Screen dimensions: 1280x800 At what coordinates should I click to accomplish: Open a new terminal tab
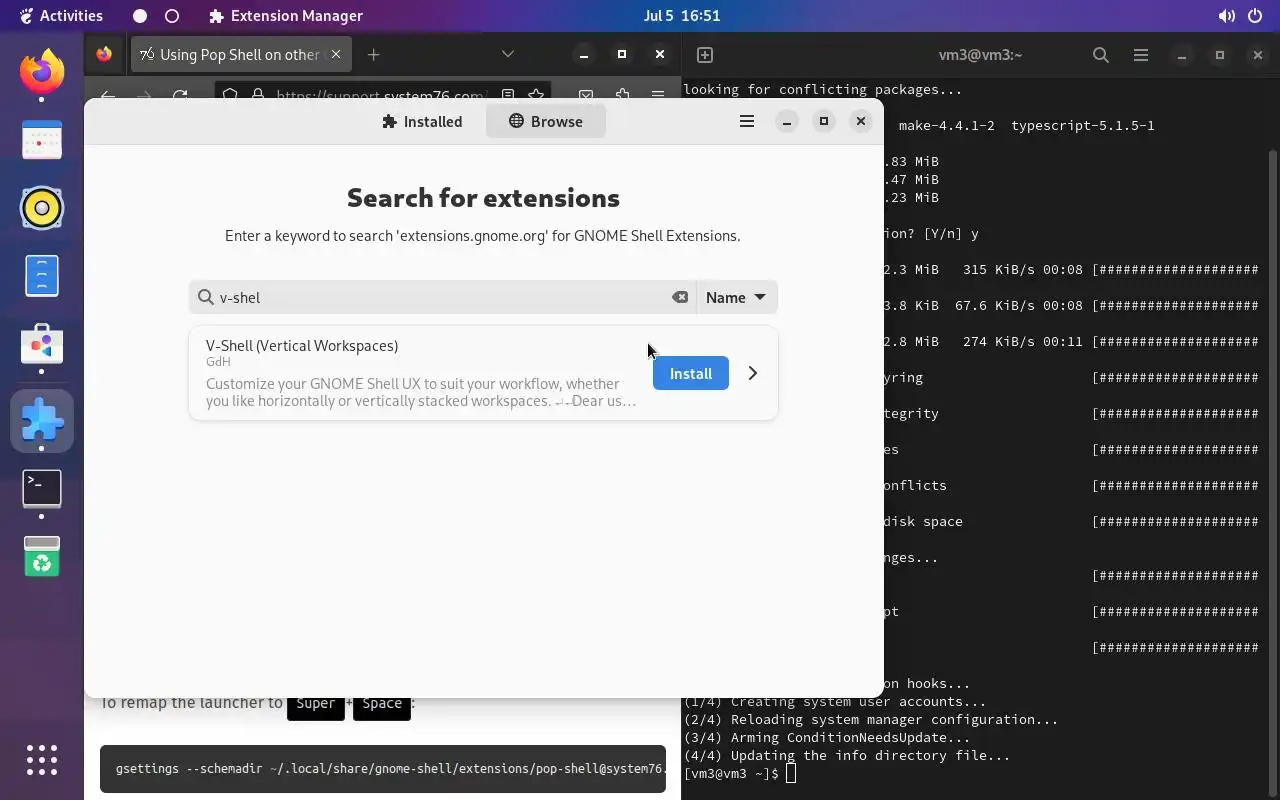pyautogui.click(x=705, y=55)
